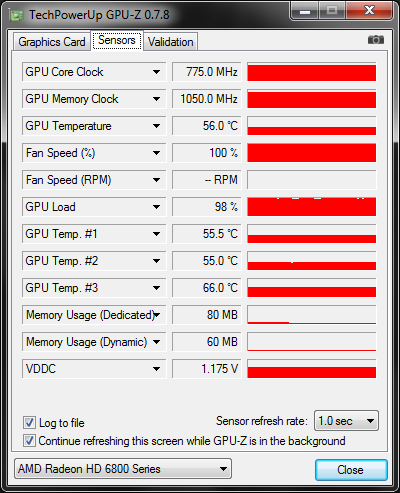Expand the Fan Speed (%) dropdown
The height and width of the screenshot is (493, 400).
156,153
